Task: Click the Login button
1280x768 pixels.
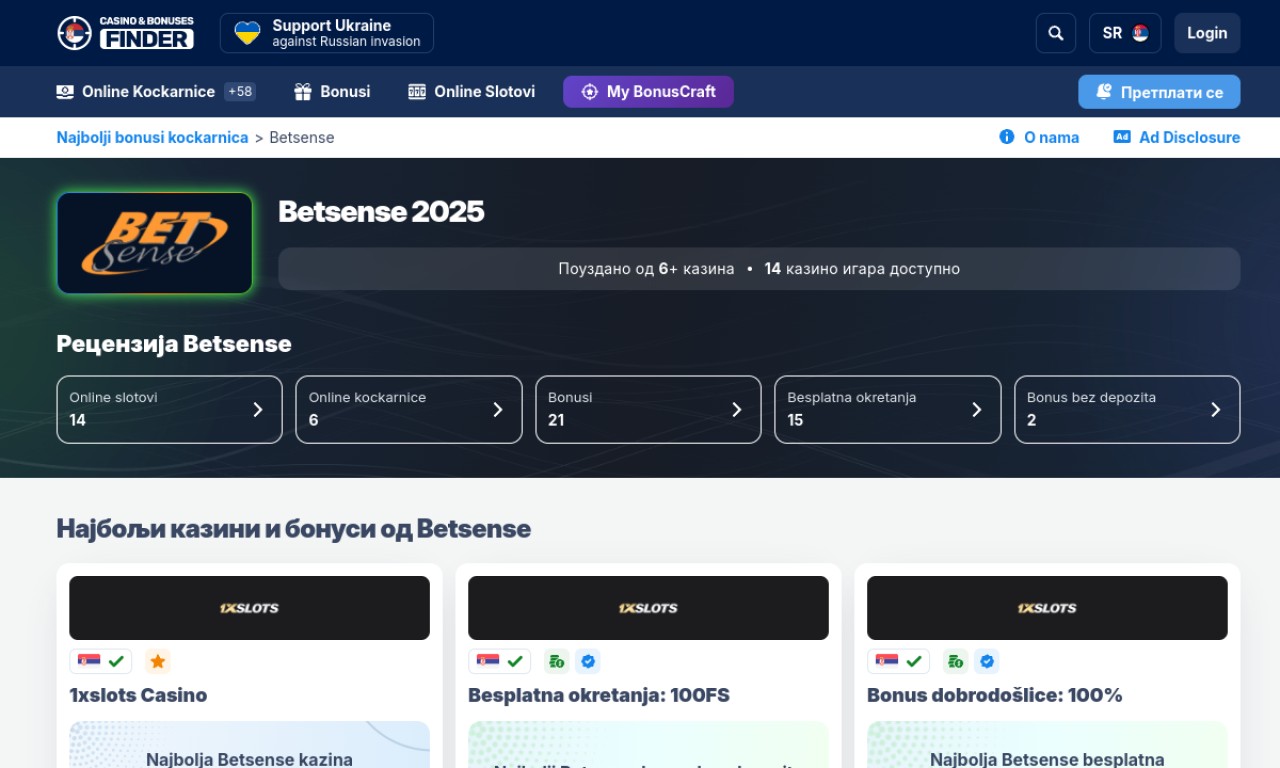Action: (x=1207, y=33)
